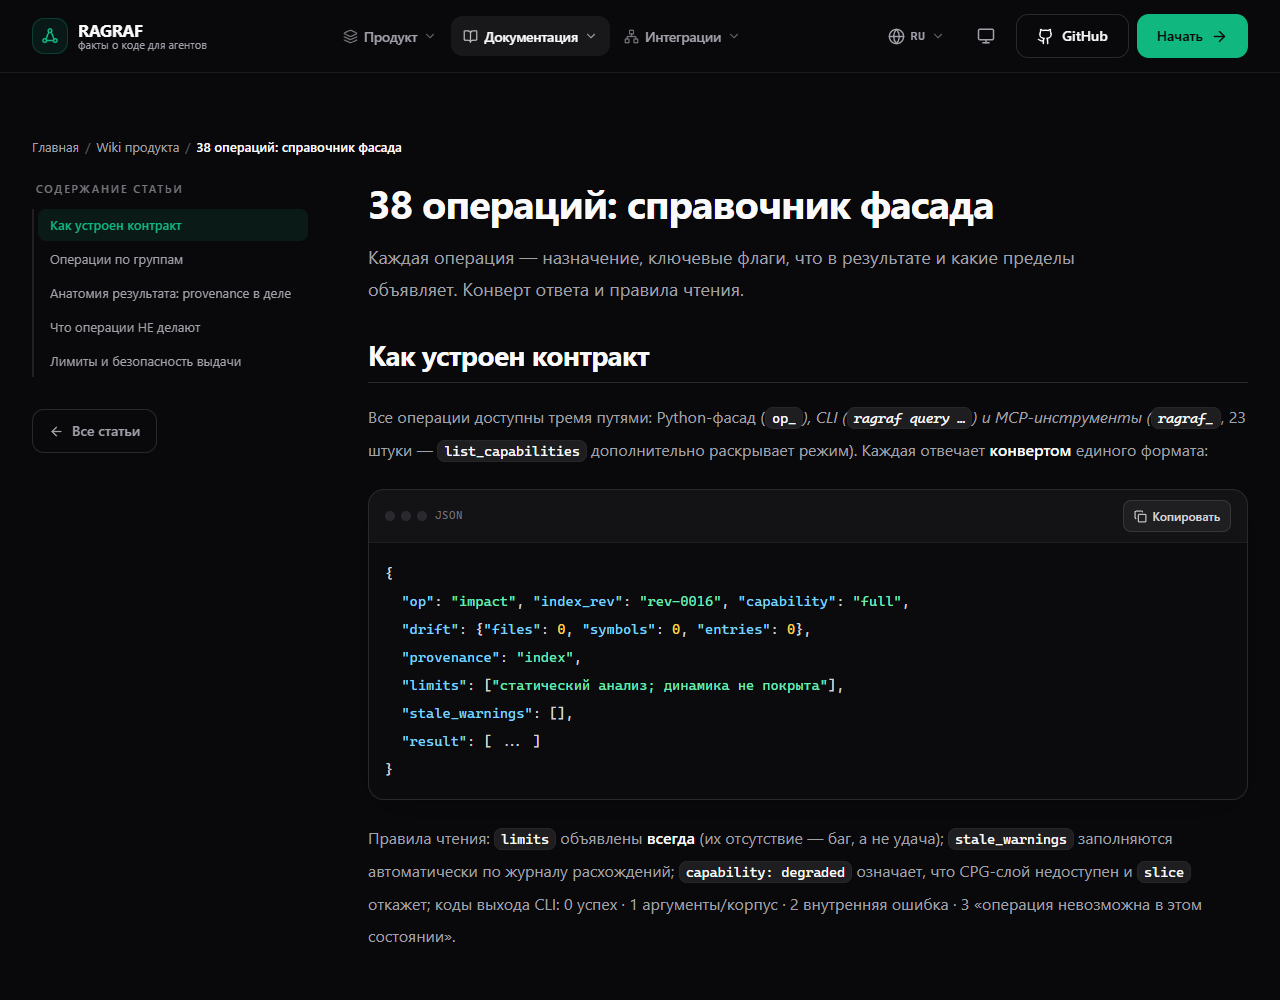The width and height of the screenshot is (1280, 1000).
Task: Jump to Лимиты и безопасность выдачи
Action: coord(172,361)
